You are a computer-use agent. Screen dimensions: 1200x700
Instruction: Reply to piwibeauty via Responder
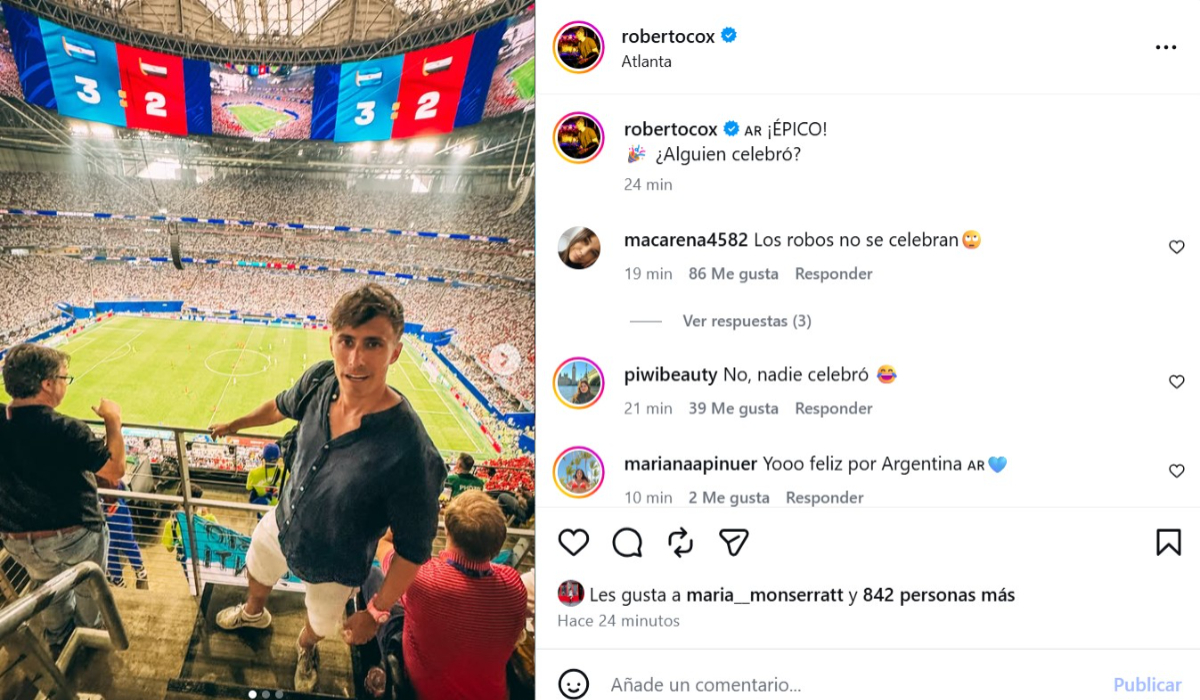coord(833,408)
